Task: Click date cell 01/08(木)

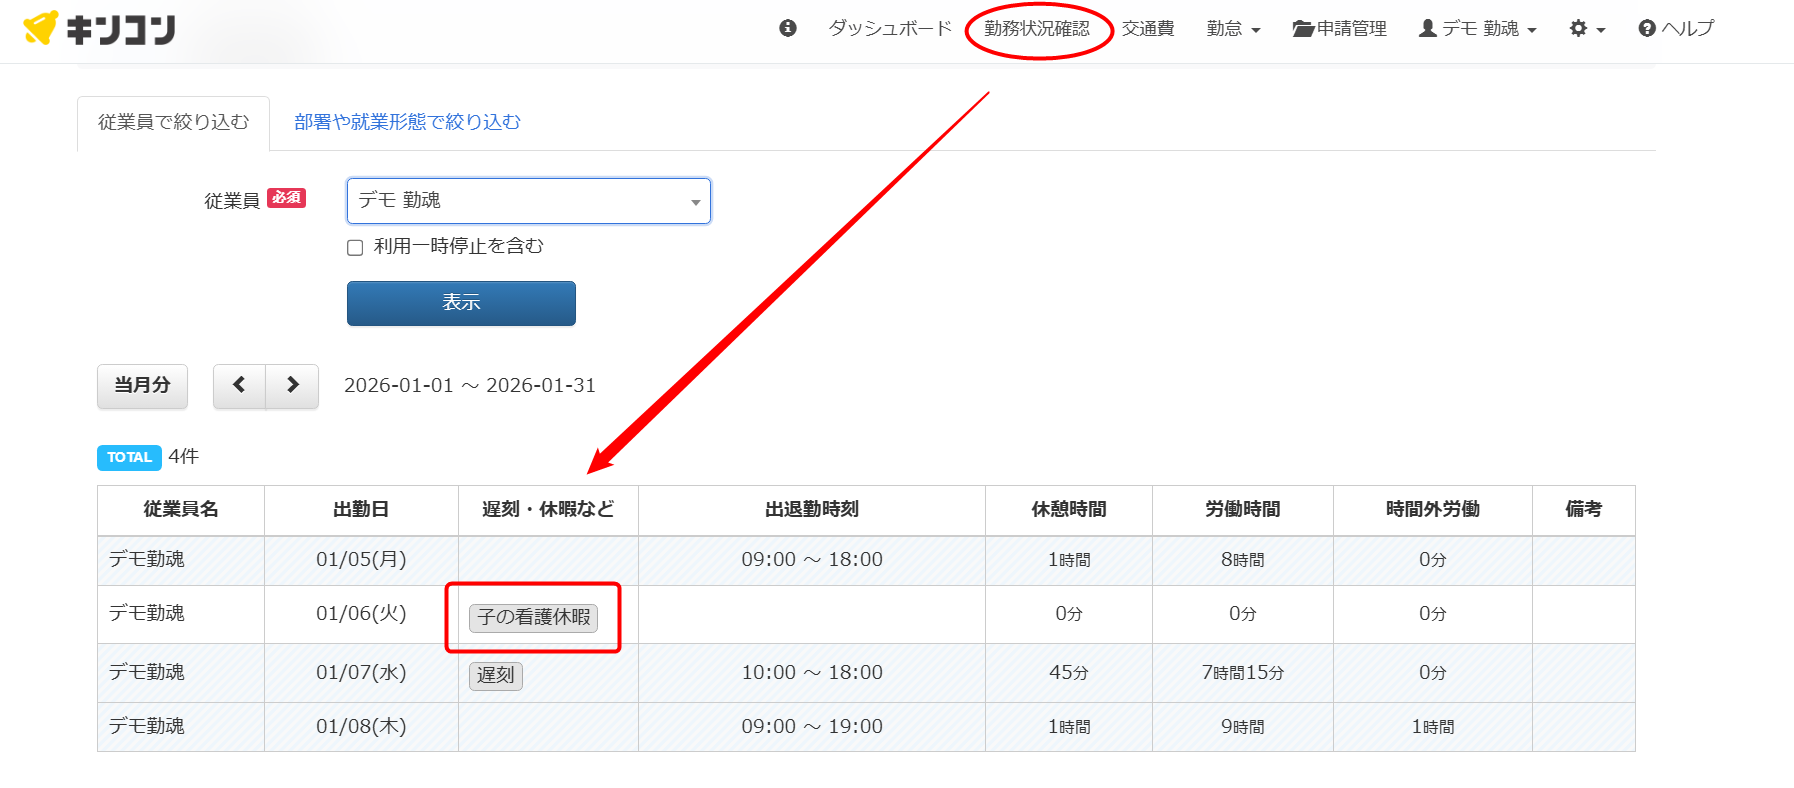Action: tap(361, 727)
